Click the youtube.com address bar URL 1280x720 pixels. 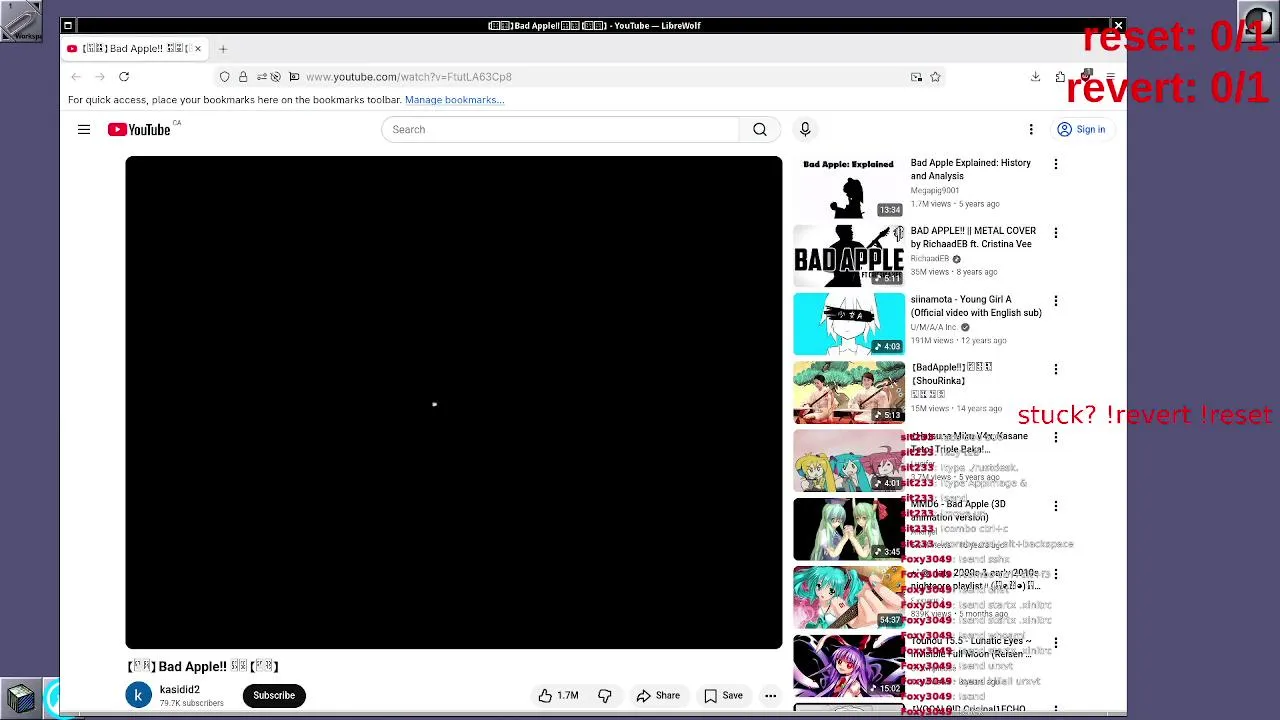pyautogui.click(x=409, y=77)
